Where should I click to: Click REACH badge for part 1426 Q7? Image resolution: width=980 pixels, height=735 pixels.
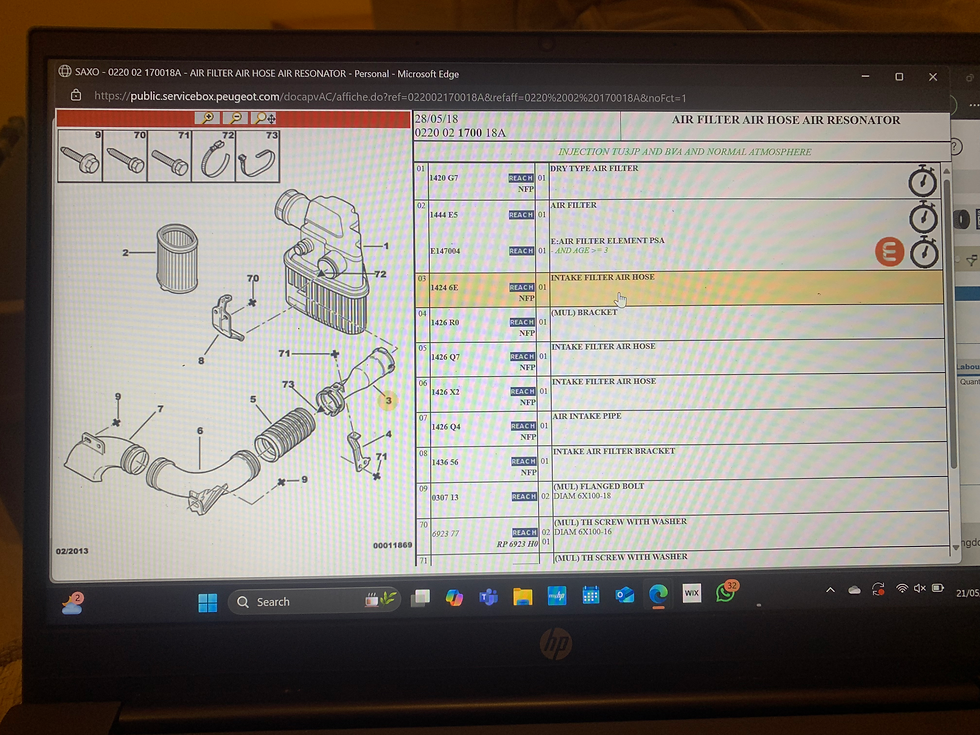pyautogui.click(x=522, y=357)
